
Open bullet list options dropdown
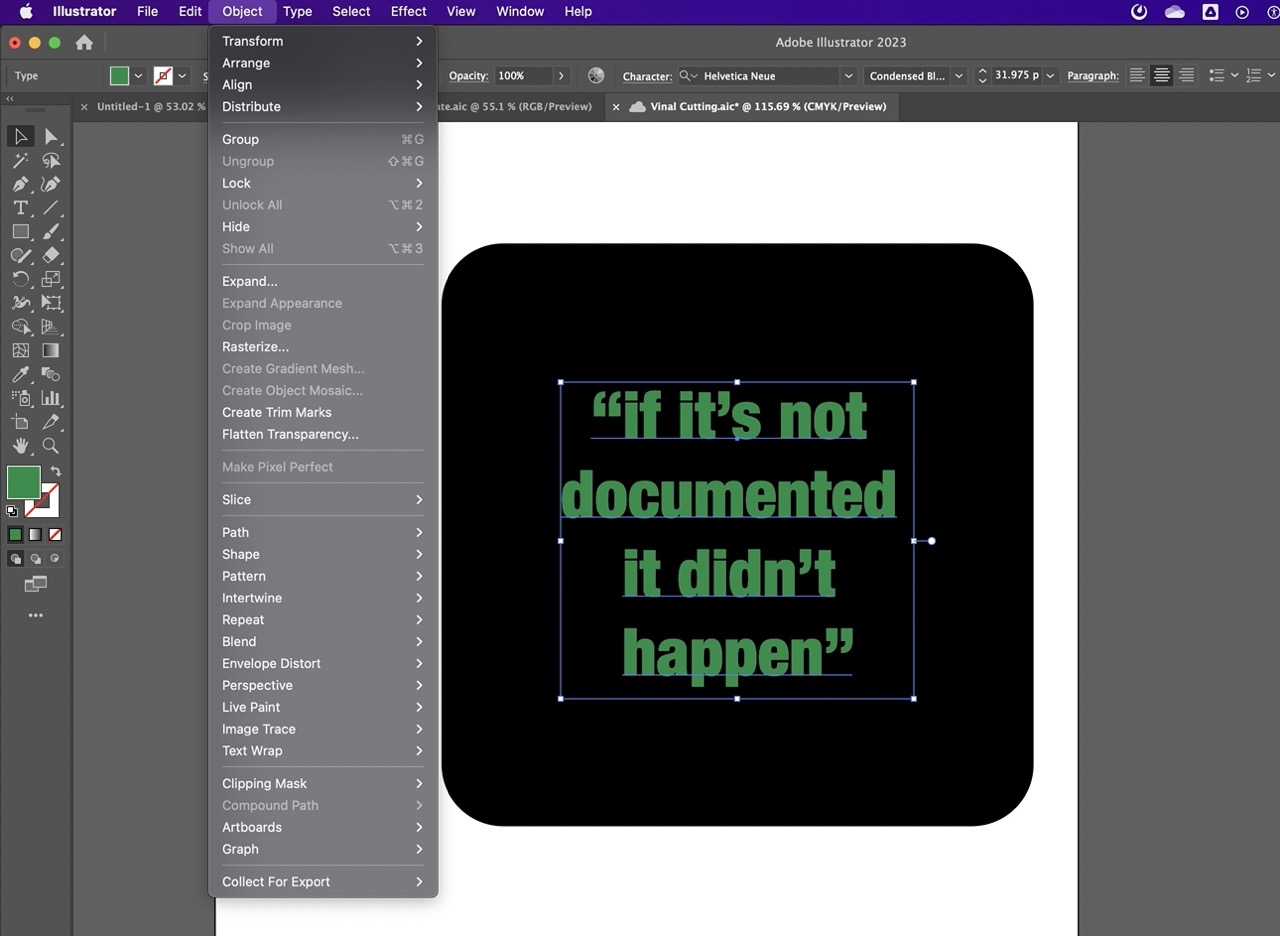coord(1234,76)
